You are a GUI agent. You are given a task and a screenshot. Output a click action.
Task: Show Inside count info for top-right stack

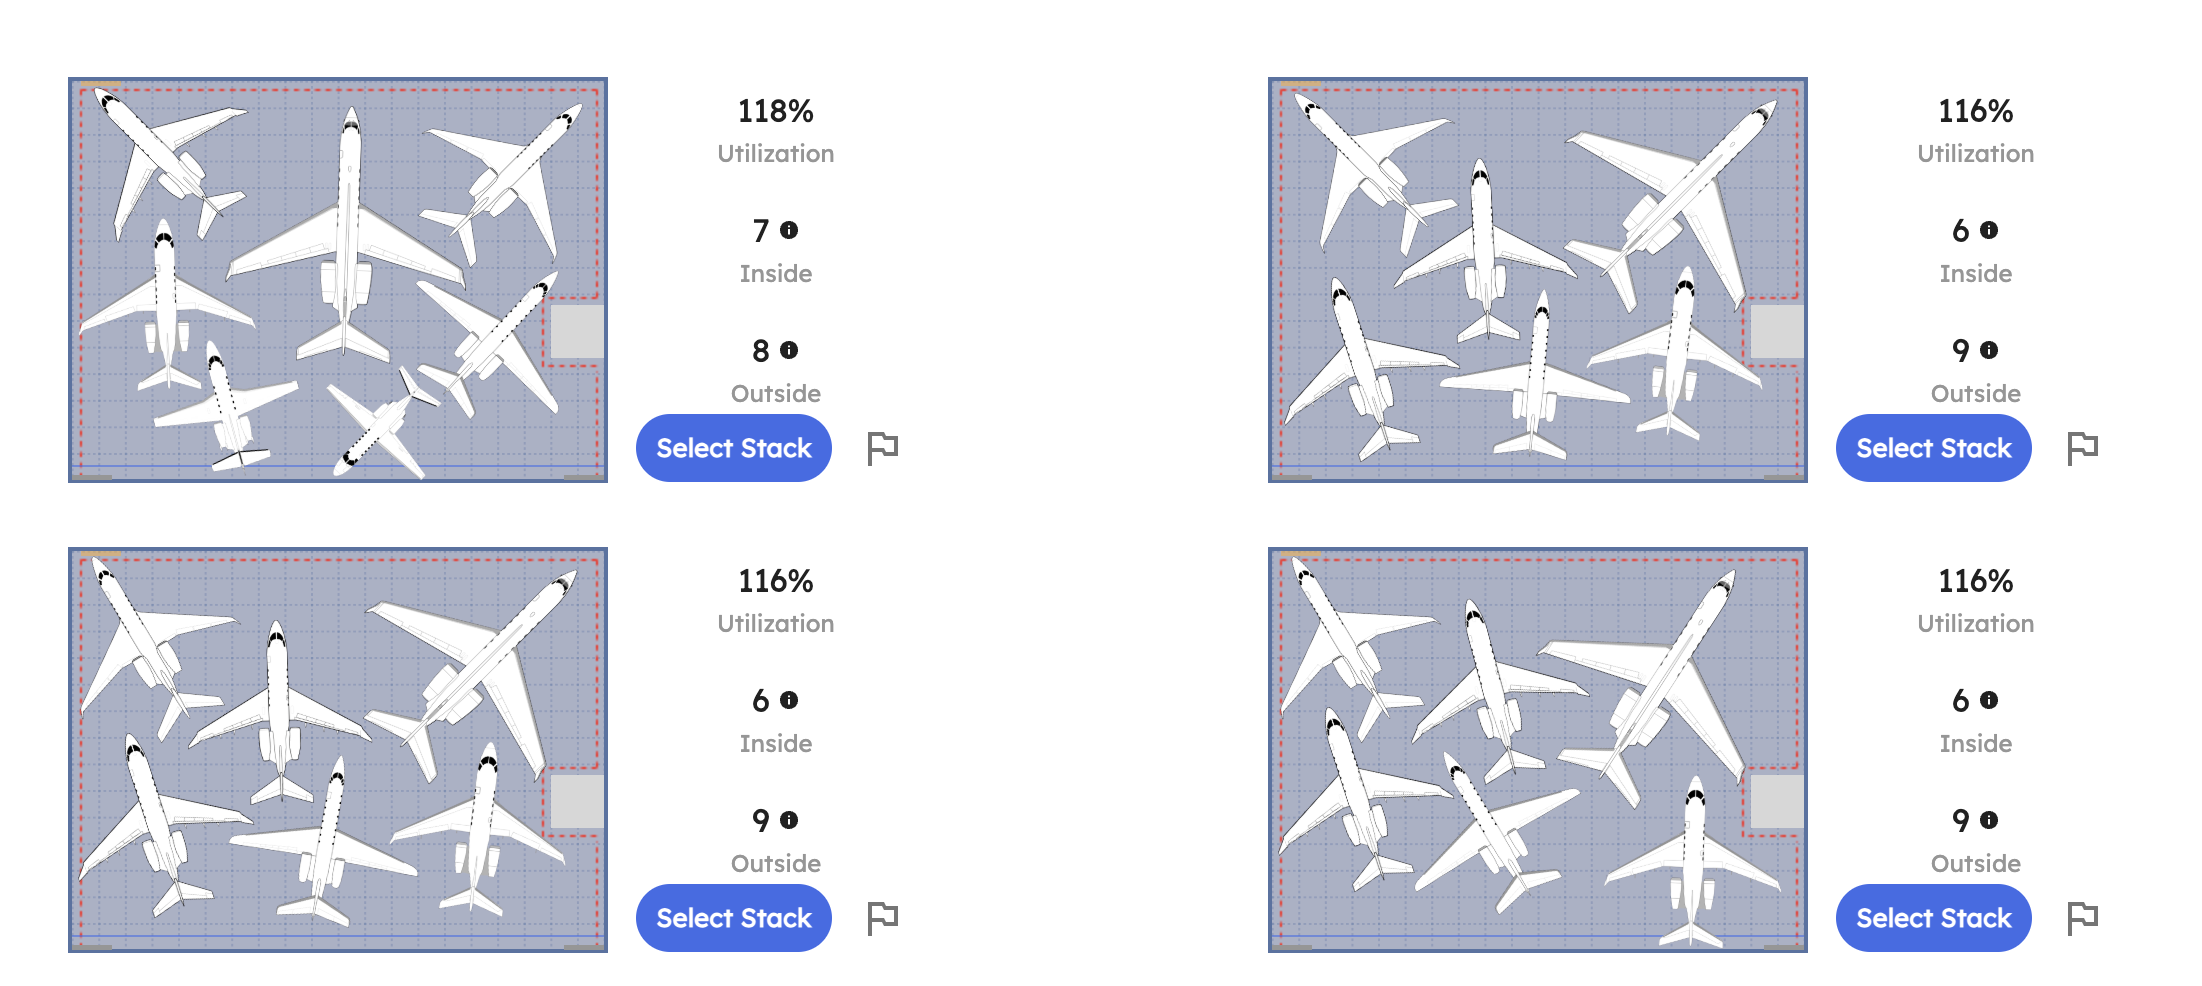click(x=1989, y=230)
